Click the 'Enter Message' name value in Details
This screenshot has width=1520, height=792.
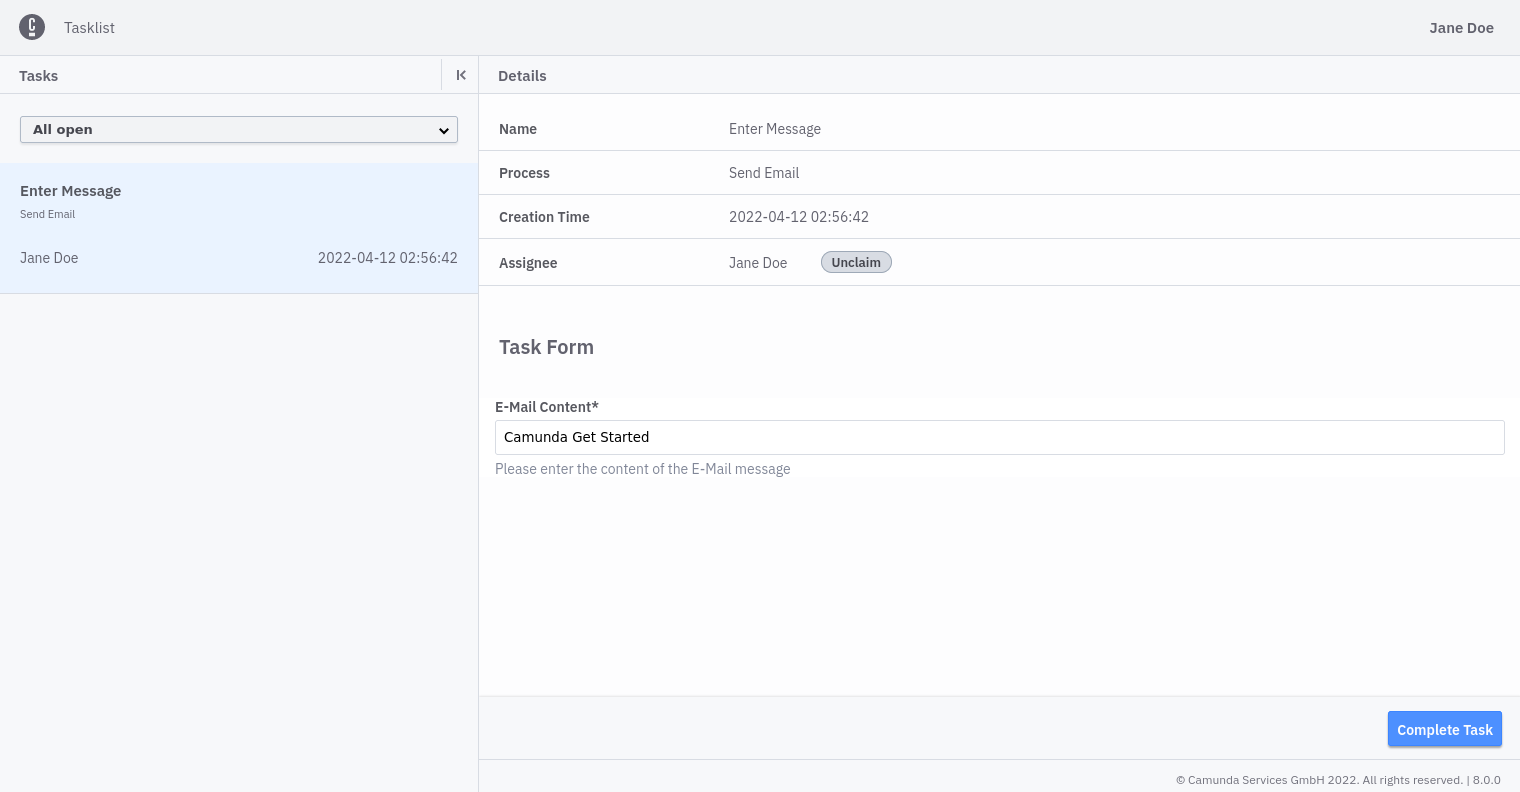click(x=775, y=129)
